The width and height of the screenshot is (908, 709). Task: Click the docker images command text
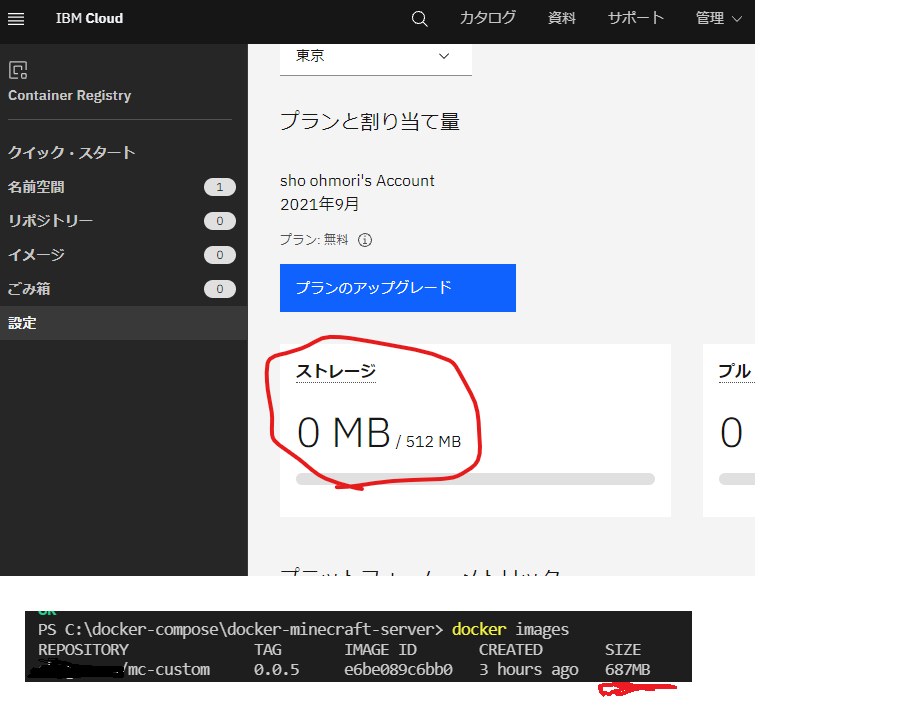coord(510,630)
